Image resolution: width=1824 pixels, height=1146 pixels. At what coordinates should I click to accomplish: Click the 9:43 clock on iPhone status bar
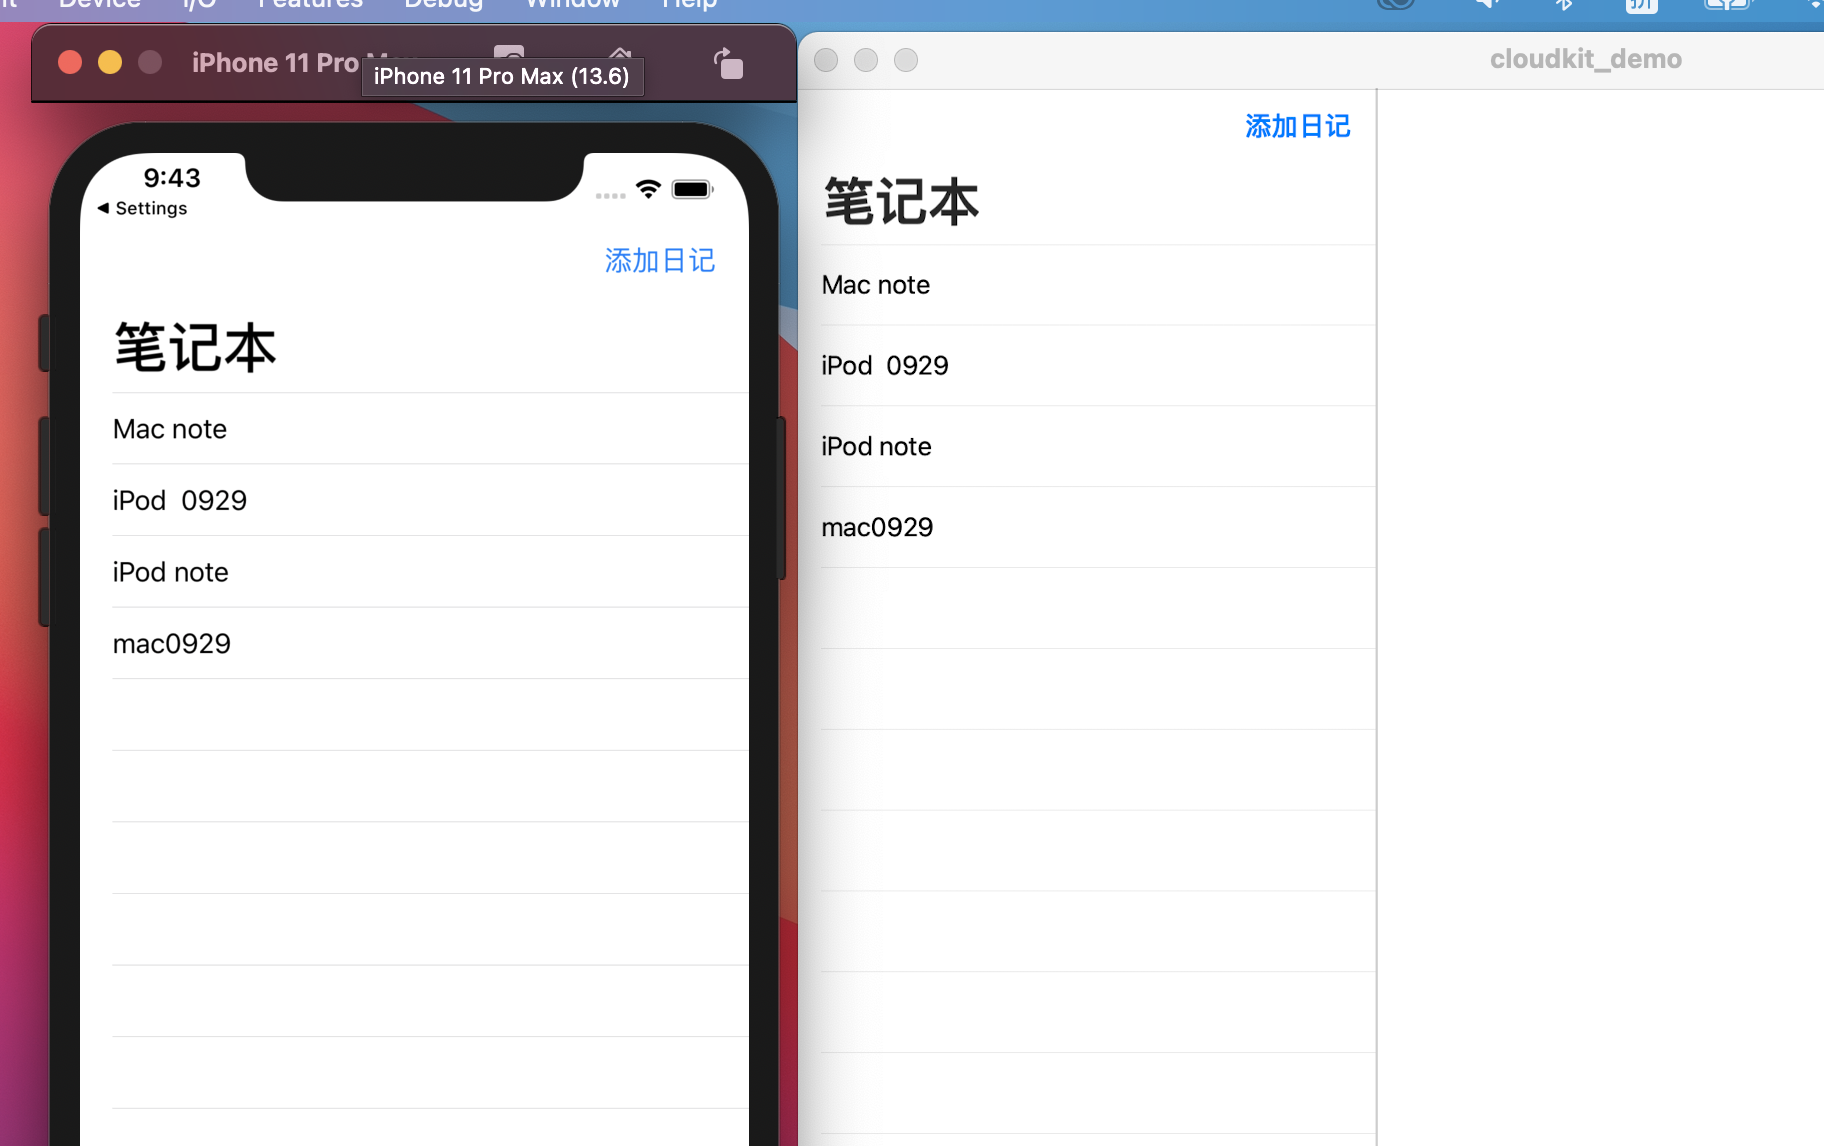(172, 178)
